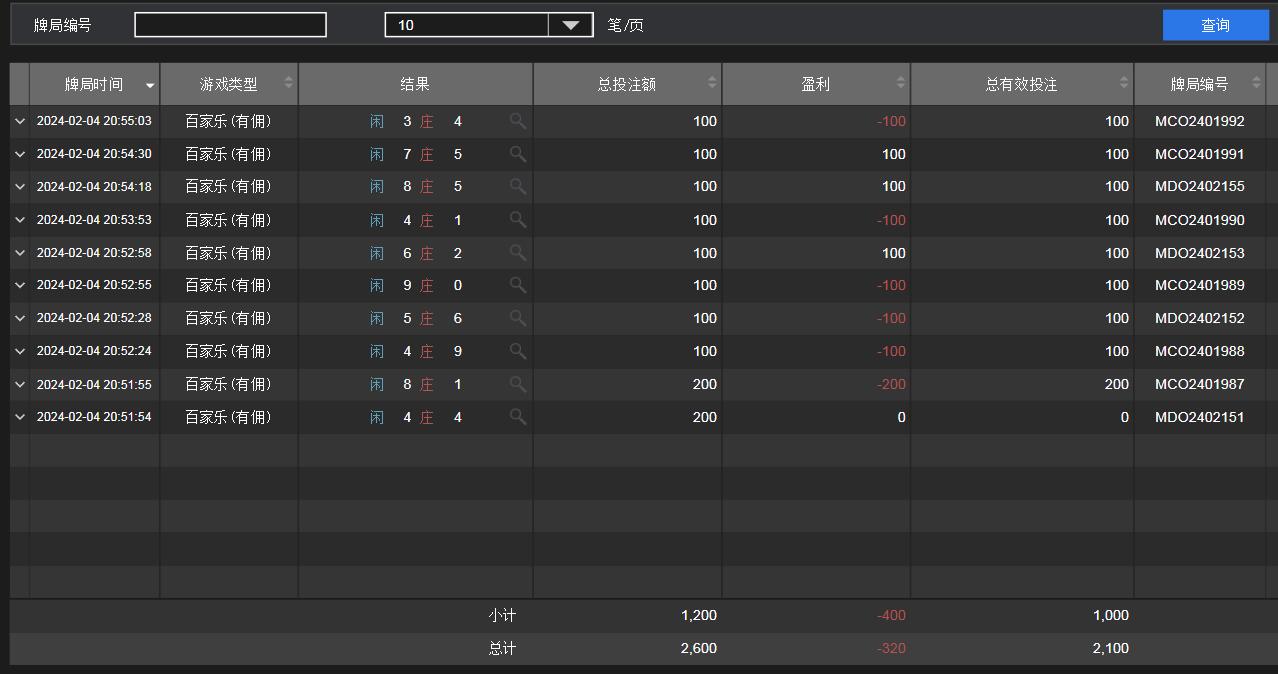
Task: Sort by 总有效投注 column header
Action: (1021, 85)
